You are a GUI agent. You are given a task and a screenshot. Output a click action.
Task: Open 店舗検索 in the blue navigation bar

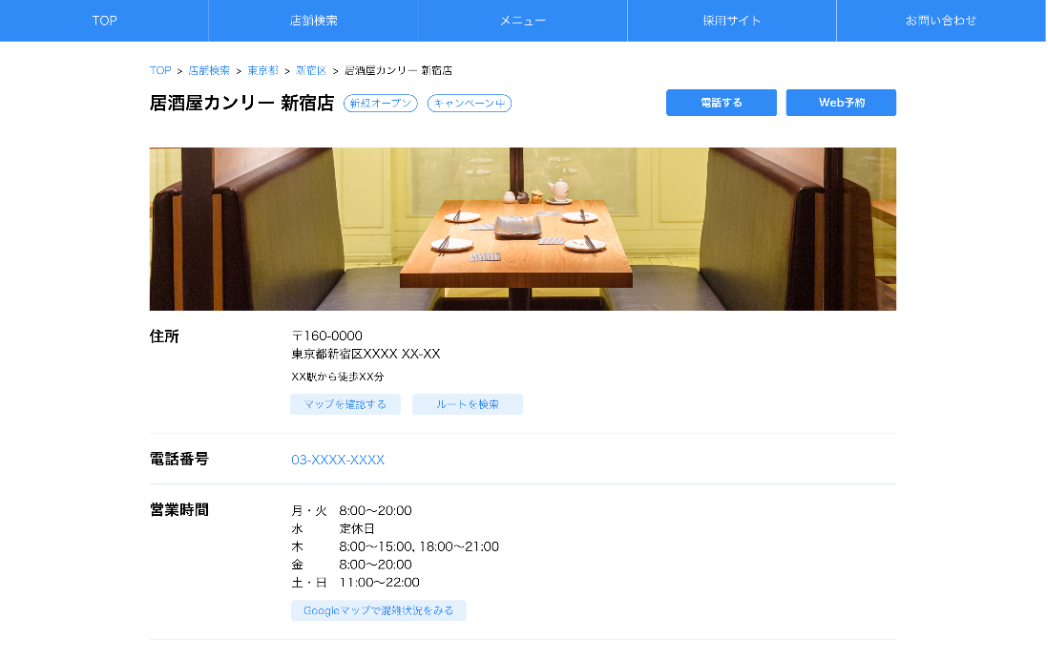(x=313, y=21)
